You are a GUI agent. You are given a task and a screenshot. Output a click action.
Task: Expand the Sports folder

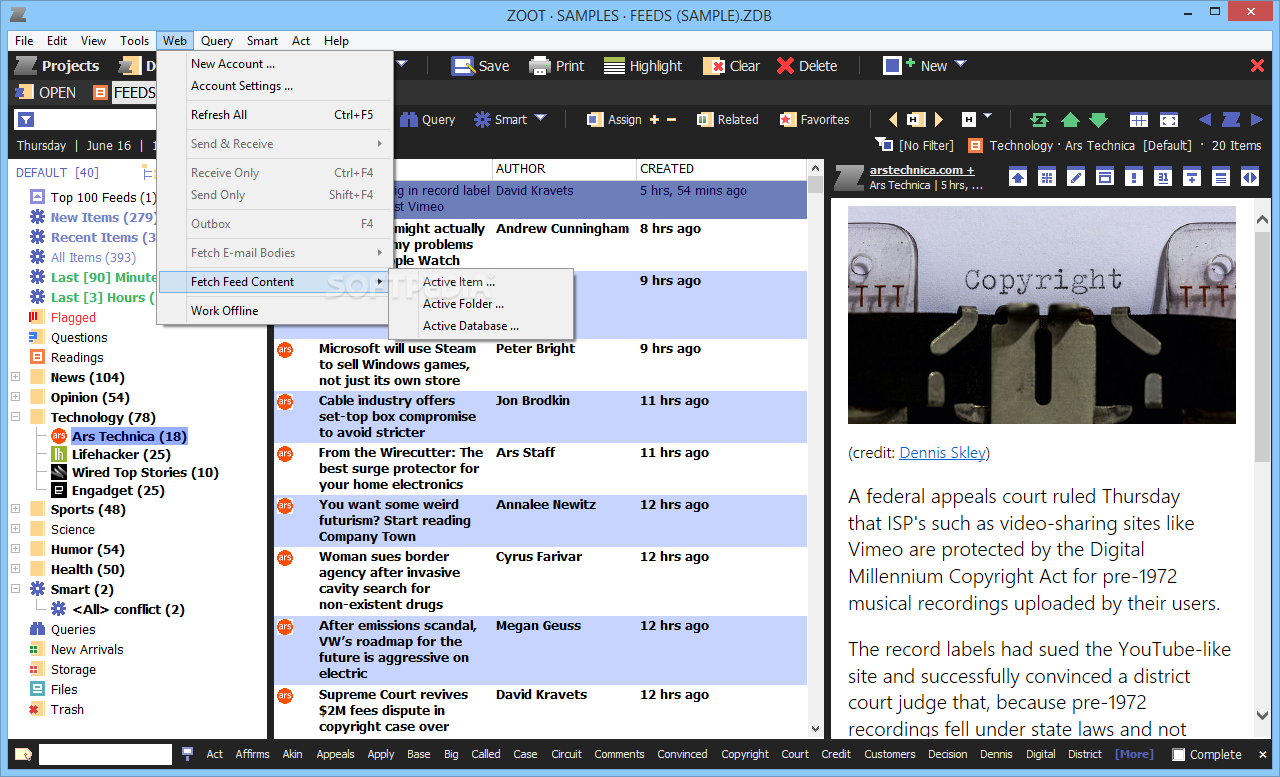(15, 509)
